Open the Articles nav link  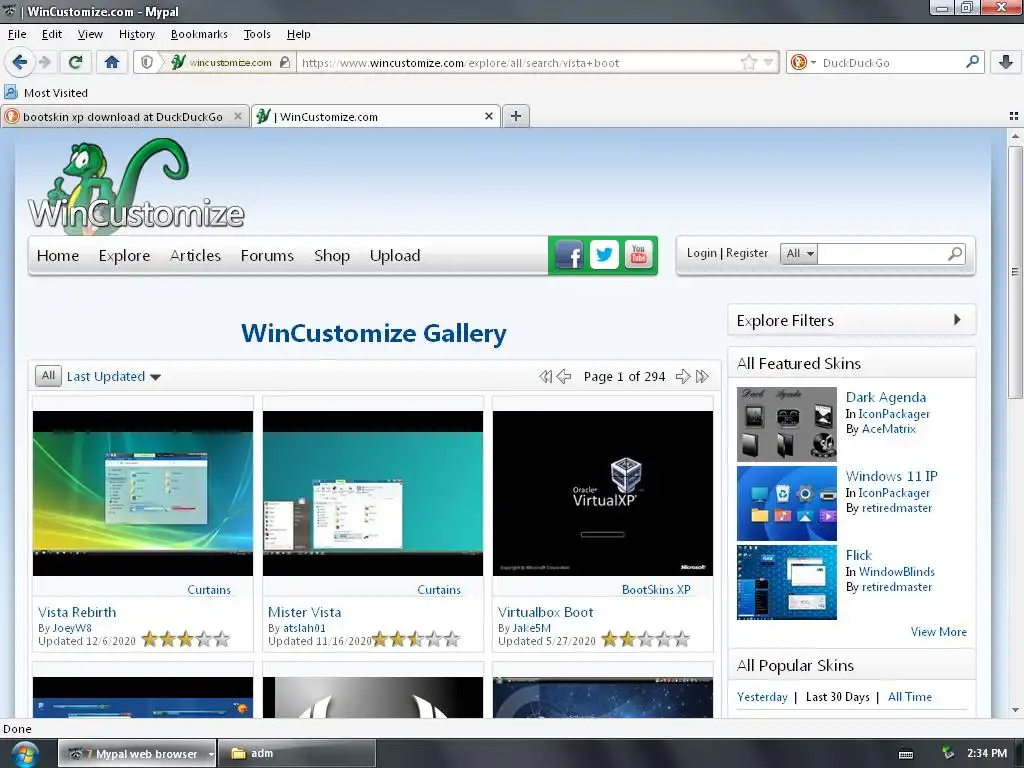pyautogui.click(x=195, y=255)
